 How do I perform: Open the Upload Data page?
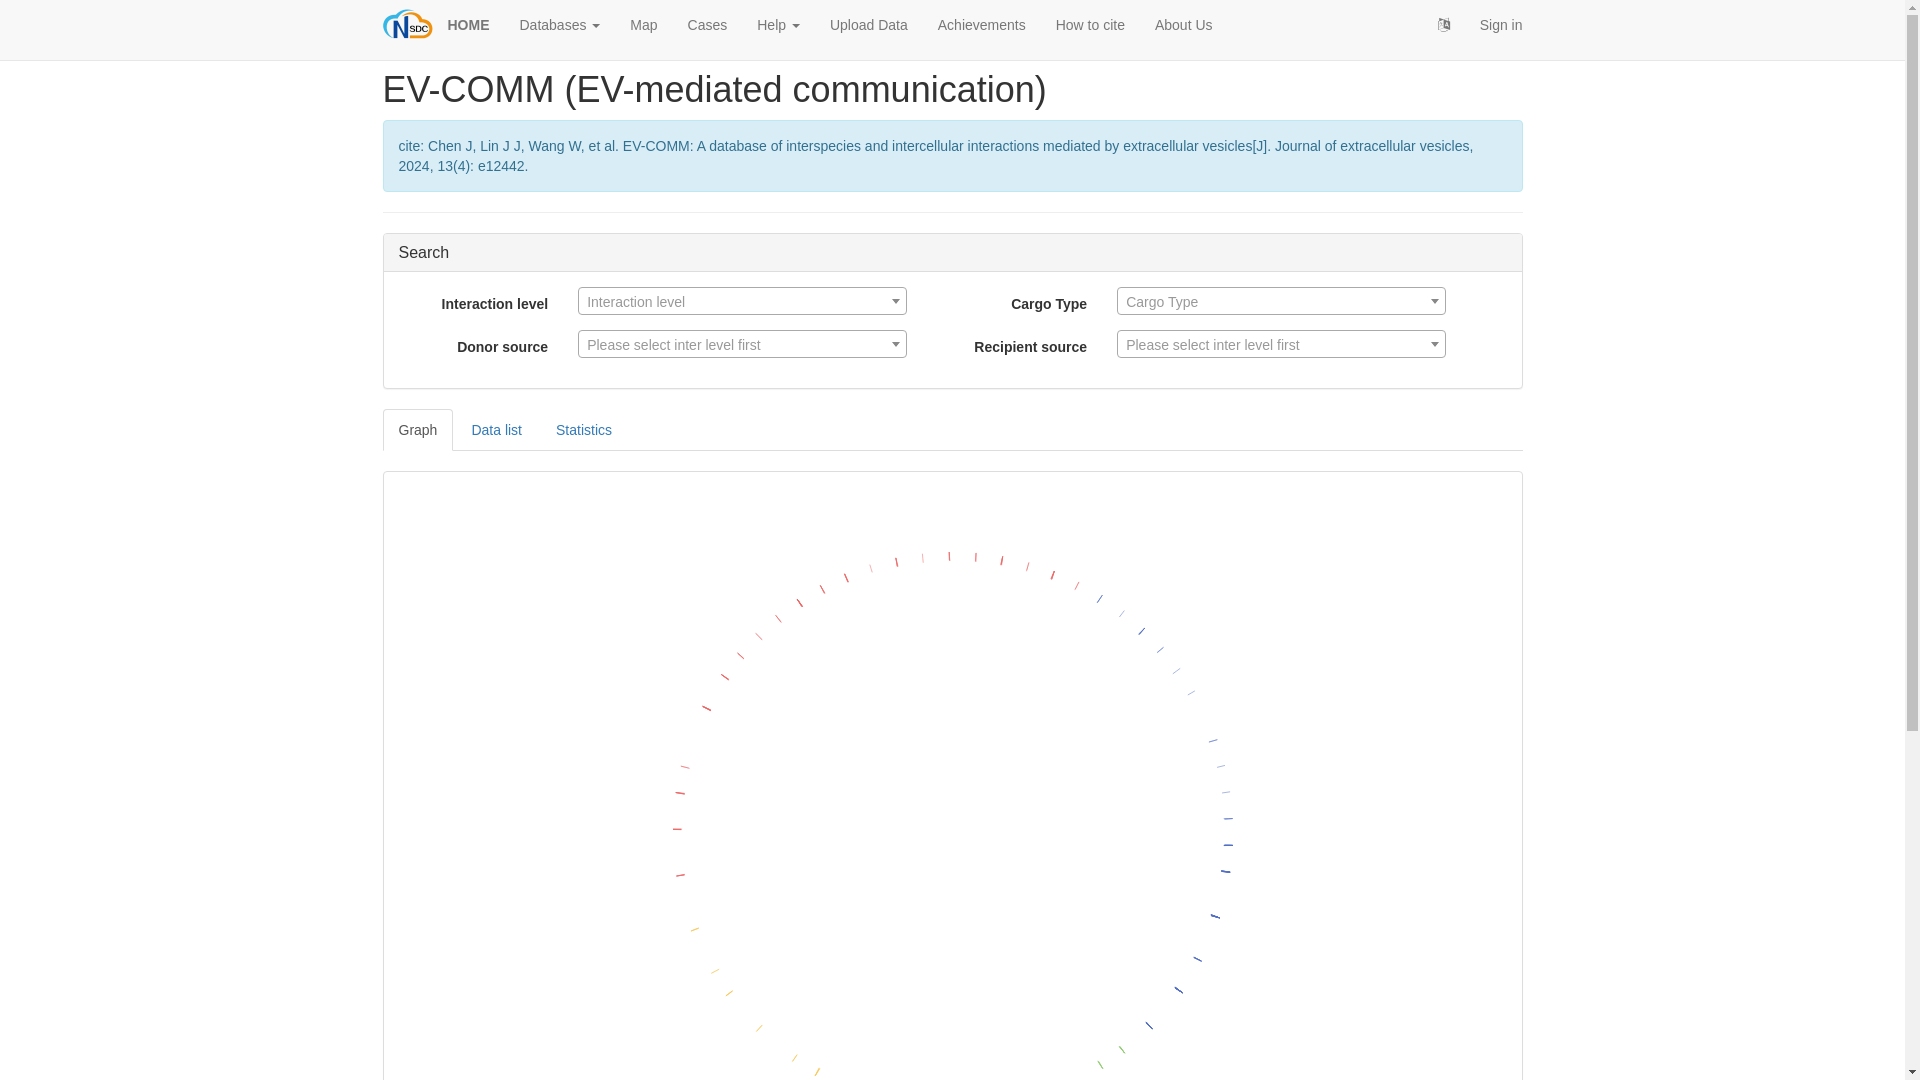pyautogui.click(x=869, y=25)
